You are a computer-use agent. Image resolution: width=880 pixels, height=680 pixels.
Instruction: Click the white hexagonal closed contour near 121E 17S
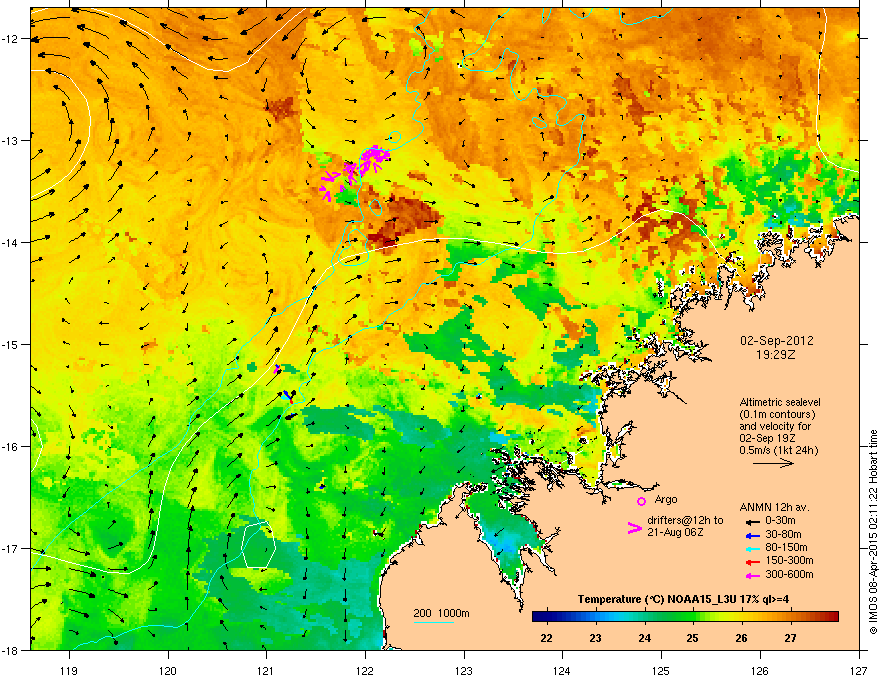[259, 546]
